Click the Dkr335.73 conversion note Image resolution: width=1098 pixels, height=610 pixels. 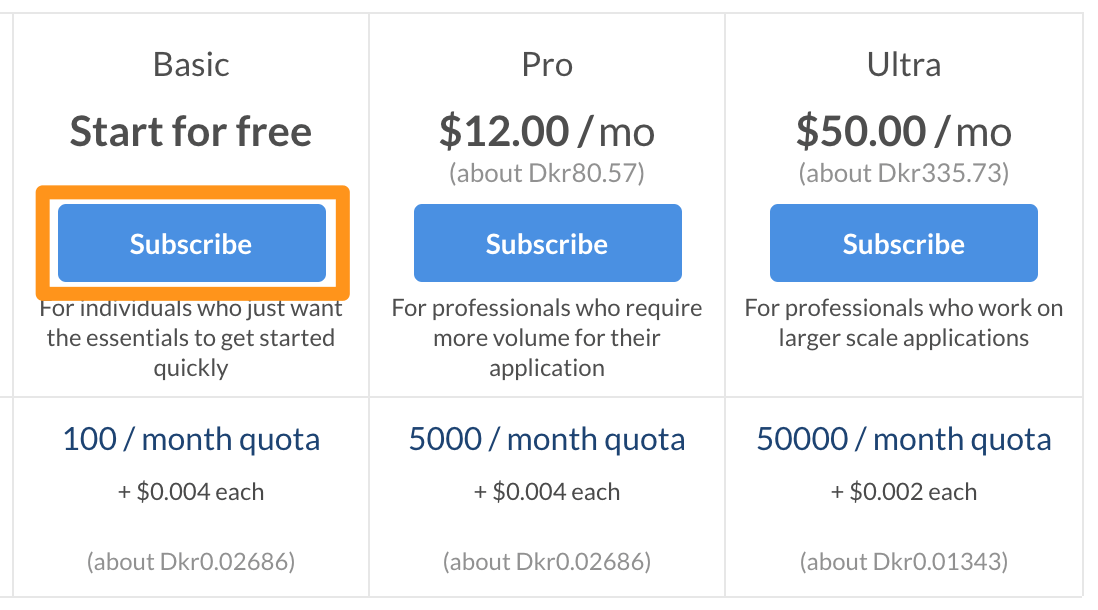(x=903, y=173)
